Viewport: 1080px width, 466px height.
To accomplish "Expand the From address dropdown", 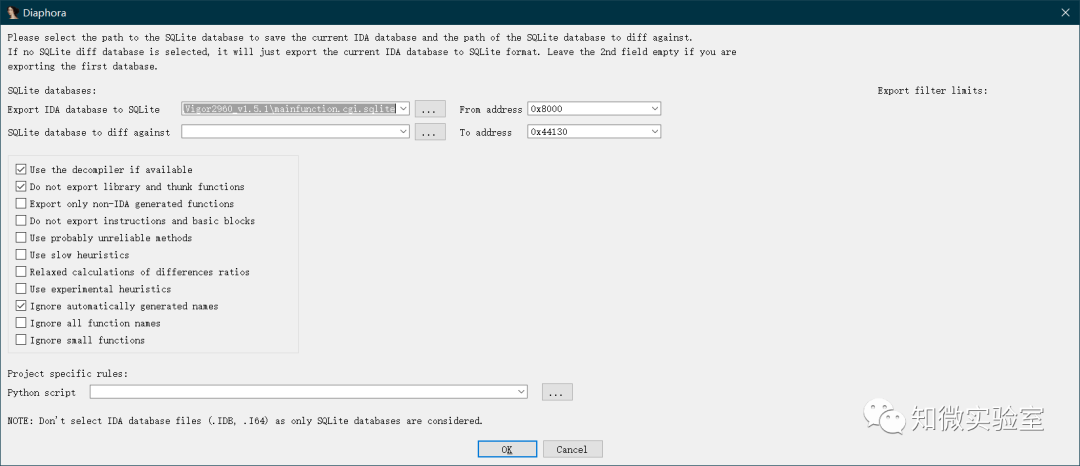I will (654, 109).
